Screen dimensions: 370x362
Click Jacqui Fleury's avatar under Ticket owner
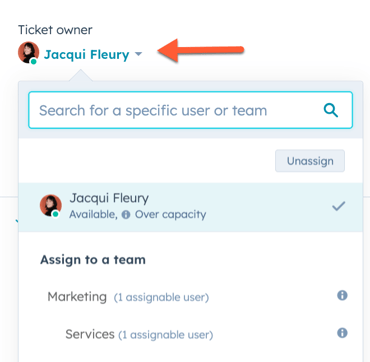tap(29, 53)
